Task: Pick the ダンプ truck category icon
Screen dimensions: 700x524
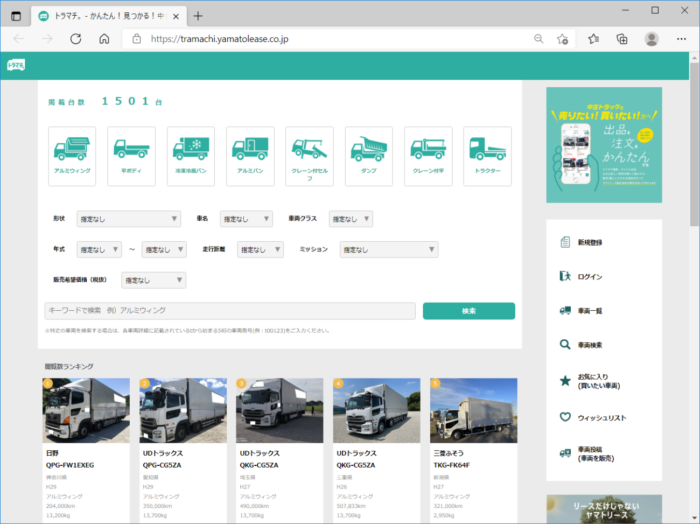Action: (369, 156)
